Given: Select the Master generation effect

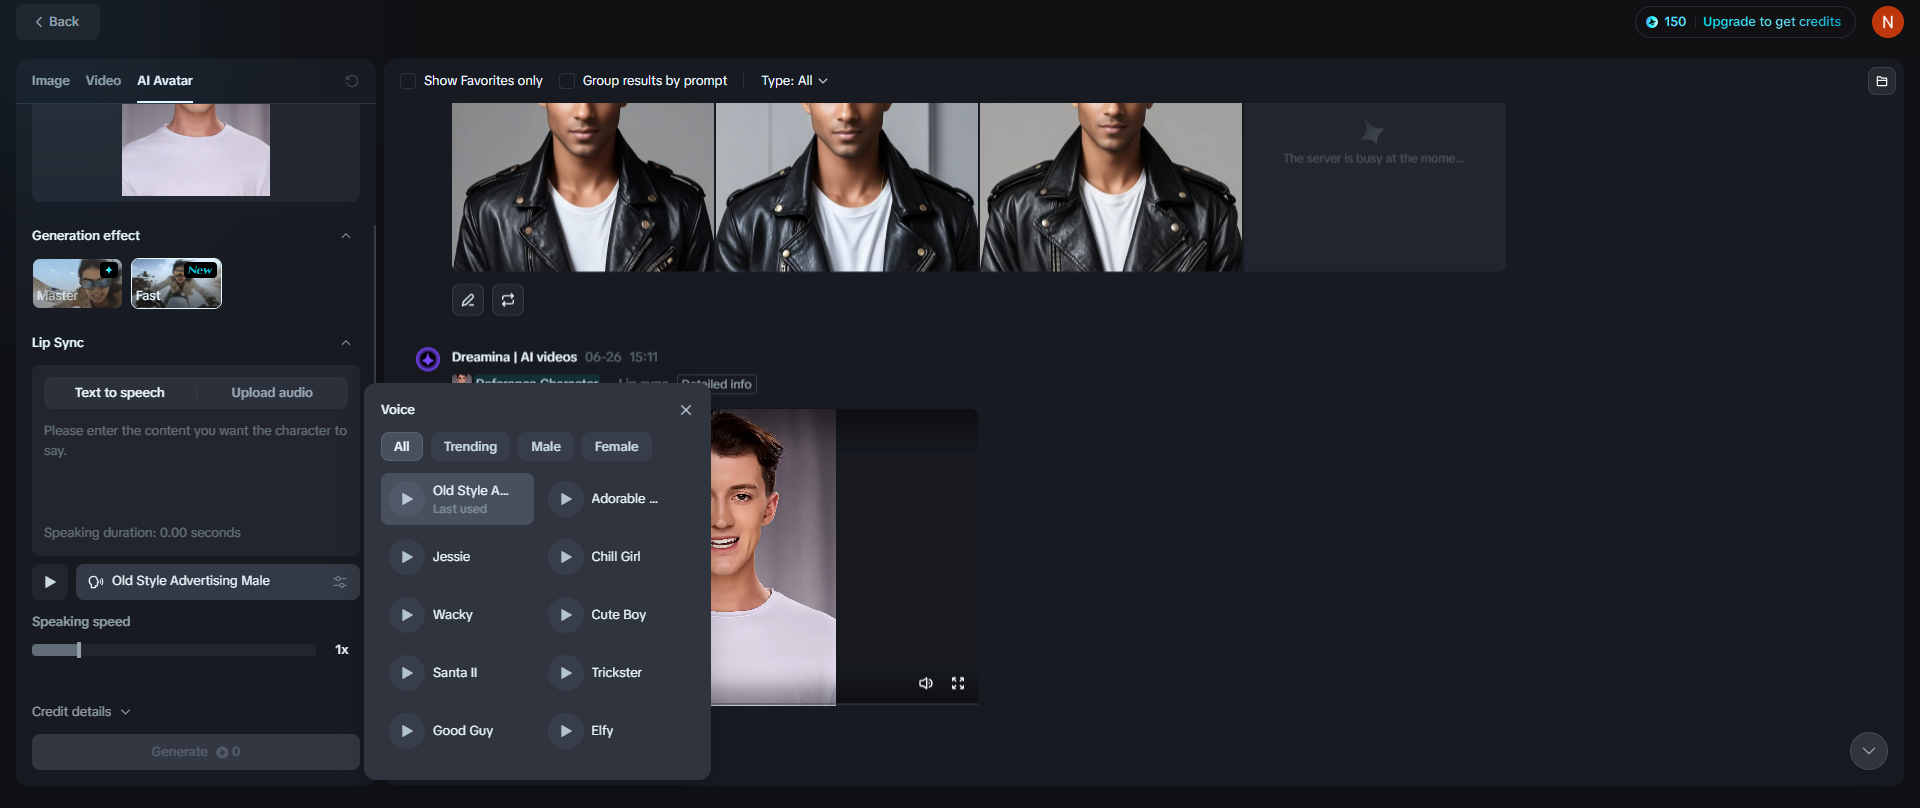Looking at the screenshot, I should 77,284.
